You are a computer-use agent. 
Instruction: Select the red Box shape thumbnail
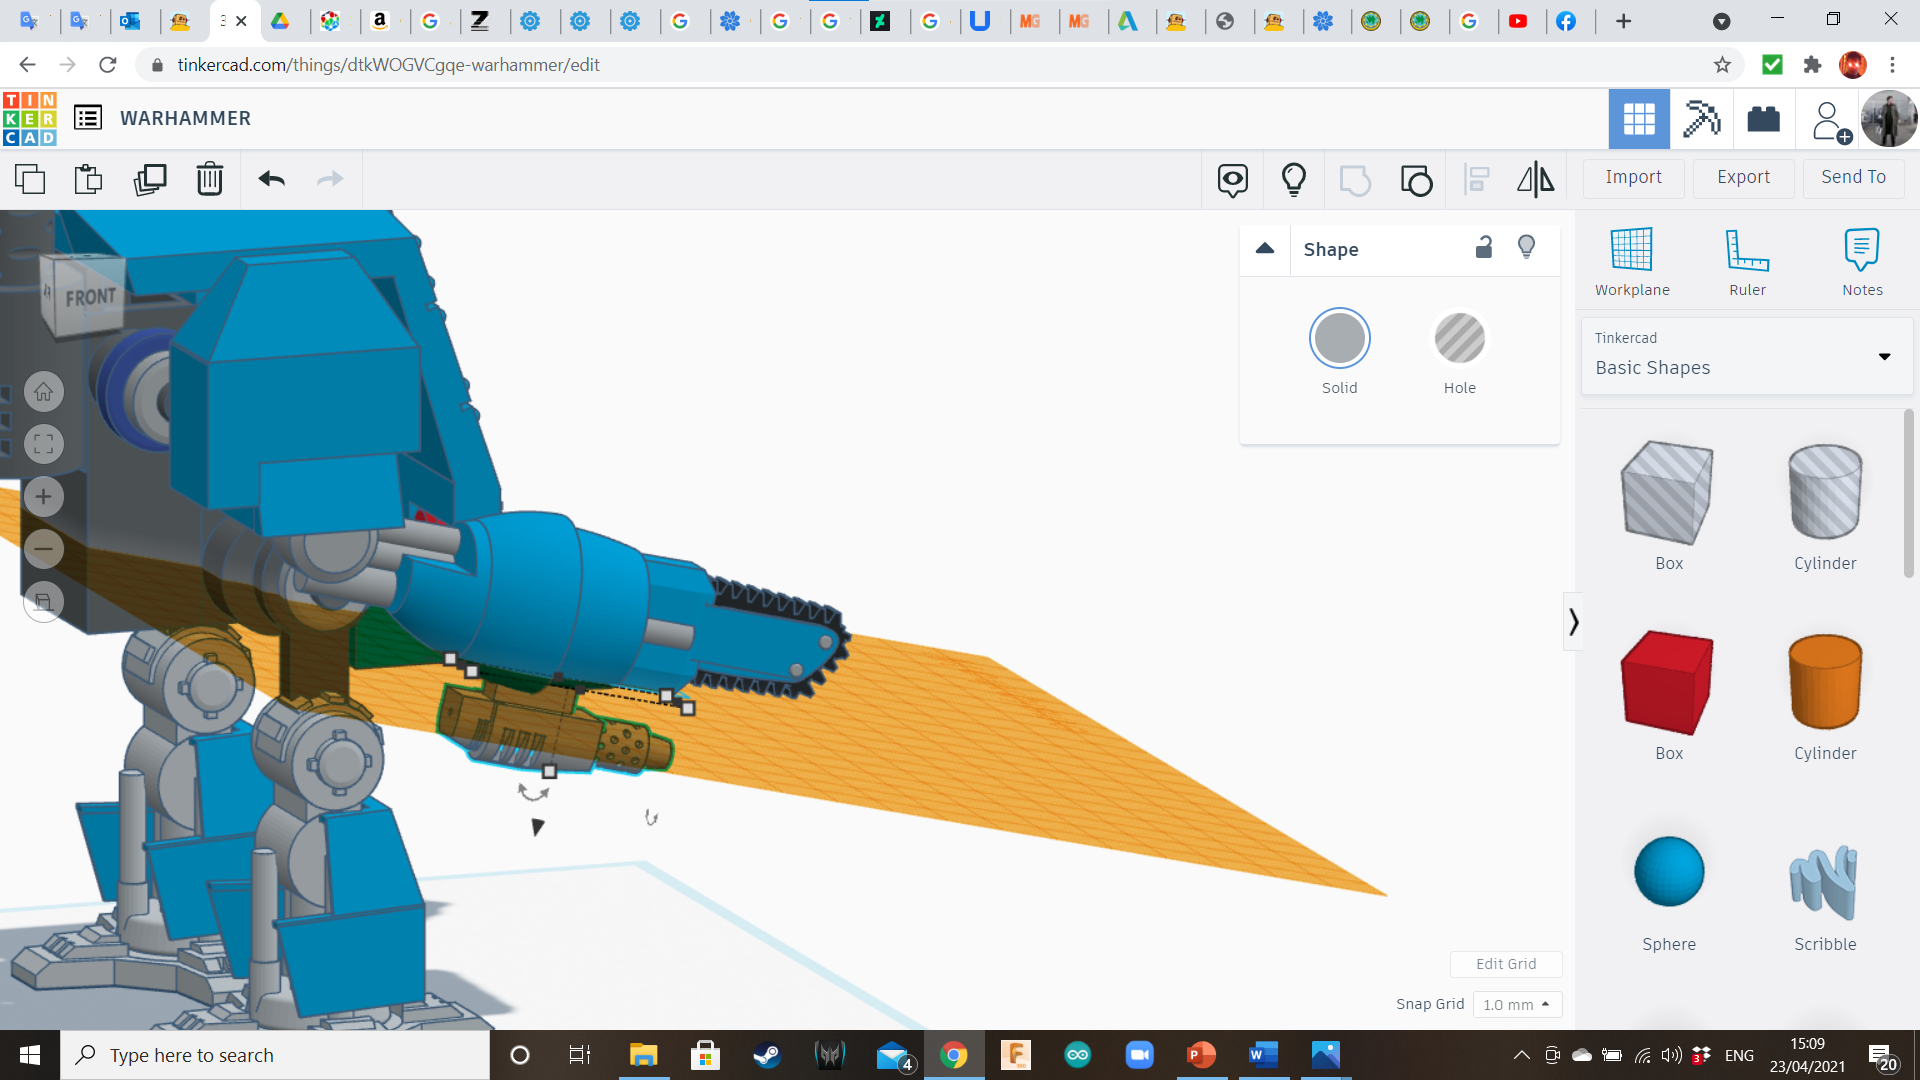(x=1668, y=682)
